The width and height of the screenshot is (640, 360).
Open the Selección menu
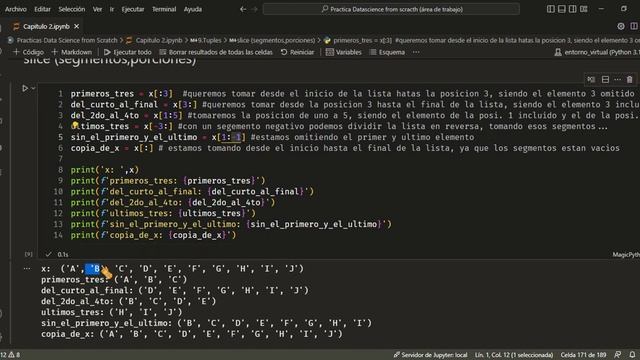click(71, 9)
